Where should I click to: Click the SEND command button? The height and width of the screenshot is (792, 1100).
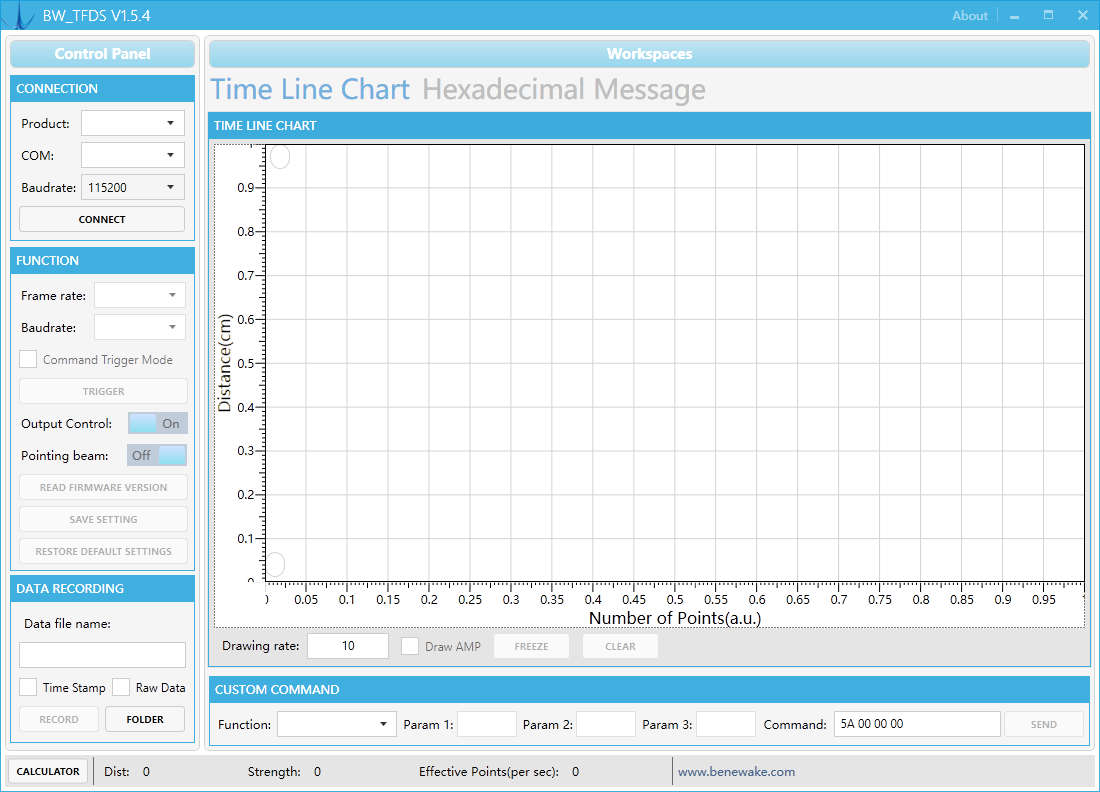pos(1044,724)
